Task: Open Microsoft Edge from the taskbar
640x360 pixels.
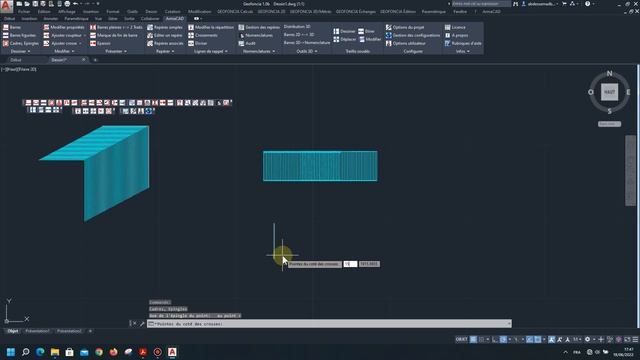Action: pos(40,352)
